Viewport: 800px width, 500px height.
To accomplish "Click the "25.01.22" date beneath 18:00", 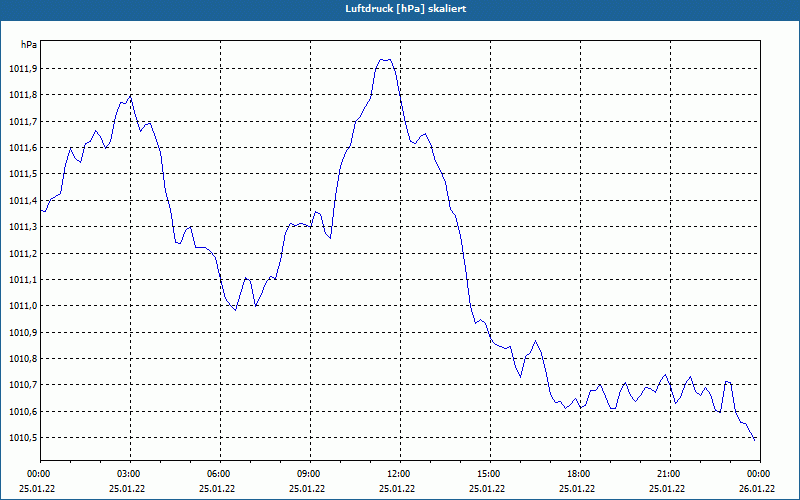I will click(577, 489).
